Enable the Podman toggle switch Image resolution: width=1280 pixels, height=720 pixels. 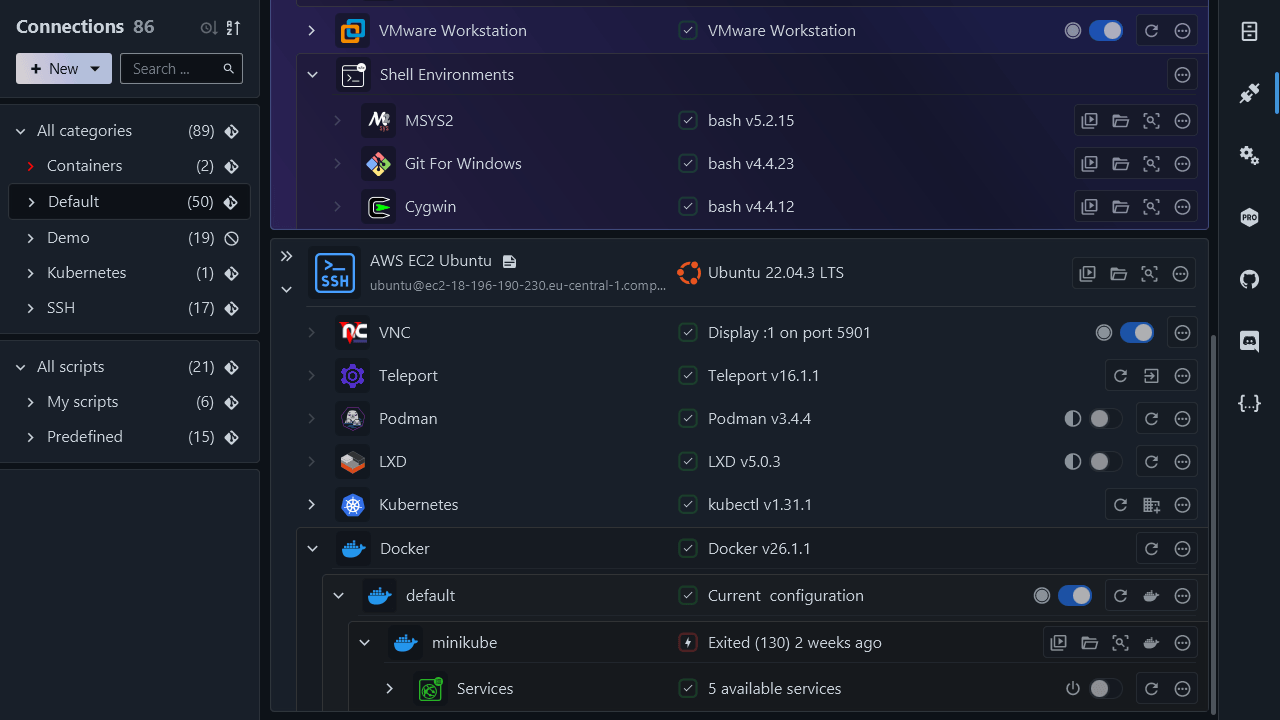(x=1104, y=419)
